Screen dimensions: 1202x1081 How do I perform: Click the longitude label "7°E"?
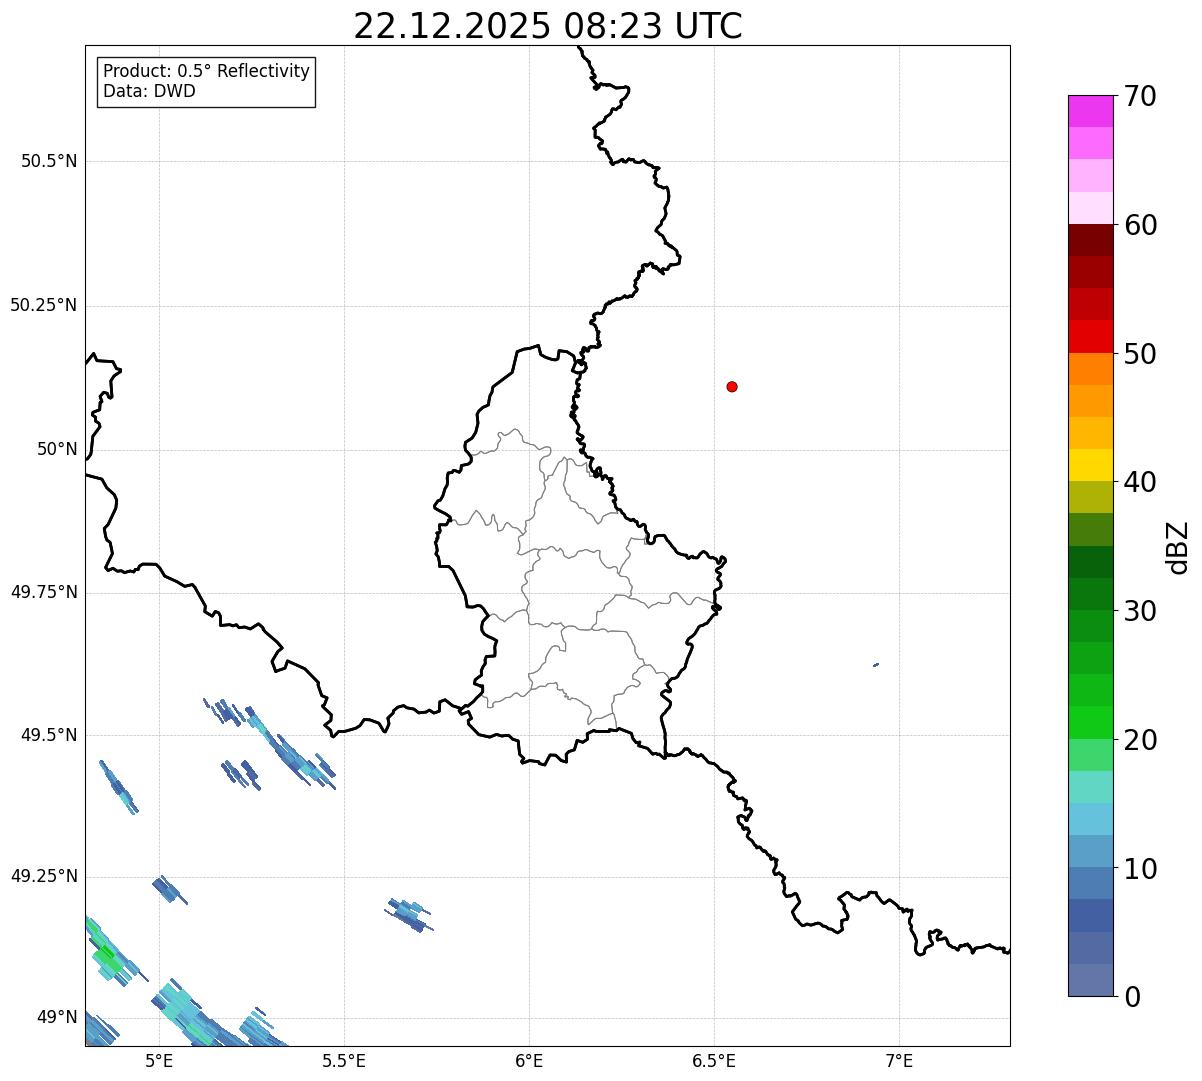(899, 1060)
